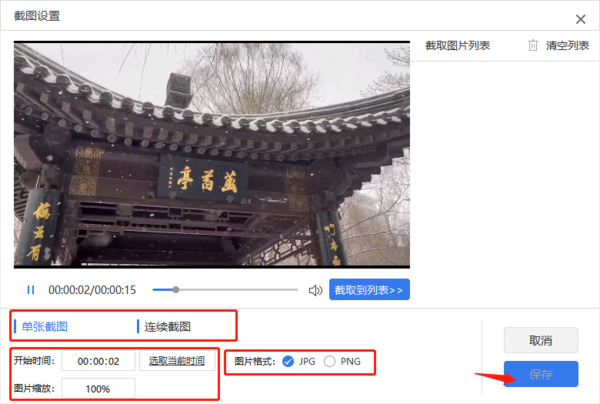Click the 选取当前时间 button
This screenshot has width=600, height=404.
click(x=177, y=361)
